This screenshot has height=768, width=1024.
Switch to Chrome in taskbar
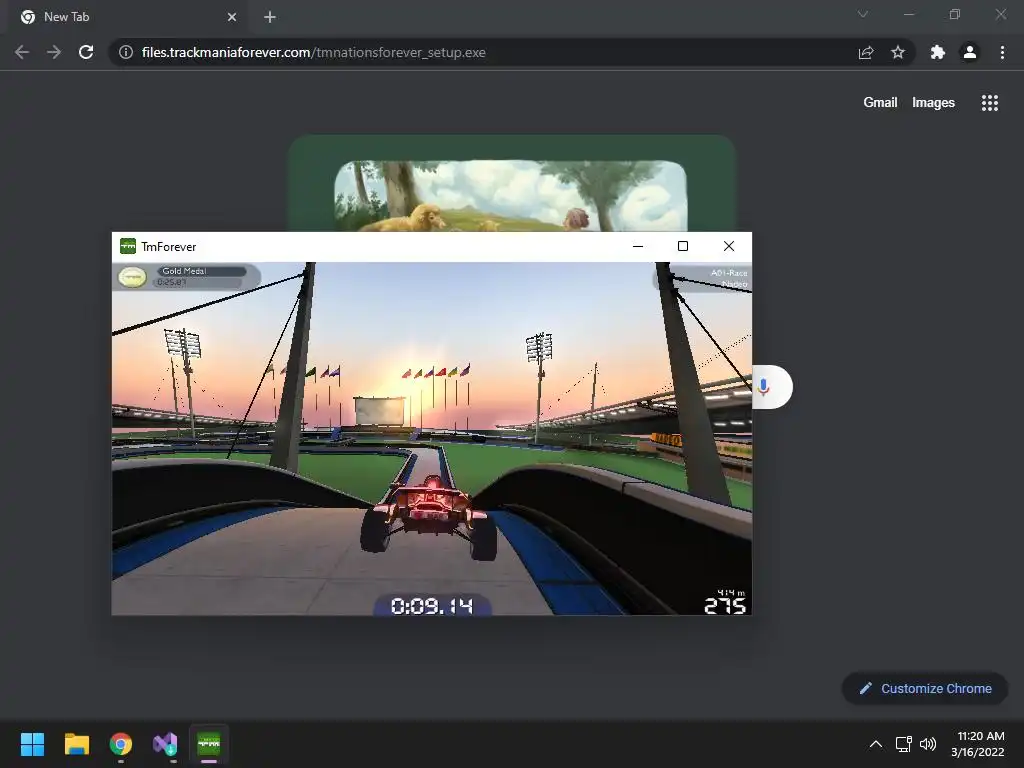pos(121,744)
